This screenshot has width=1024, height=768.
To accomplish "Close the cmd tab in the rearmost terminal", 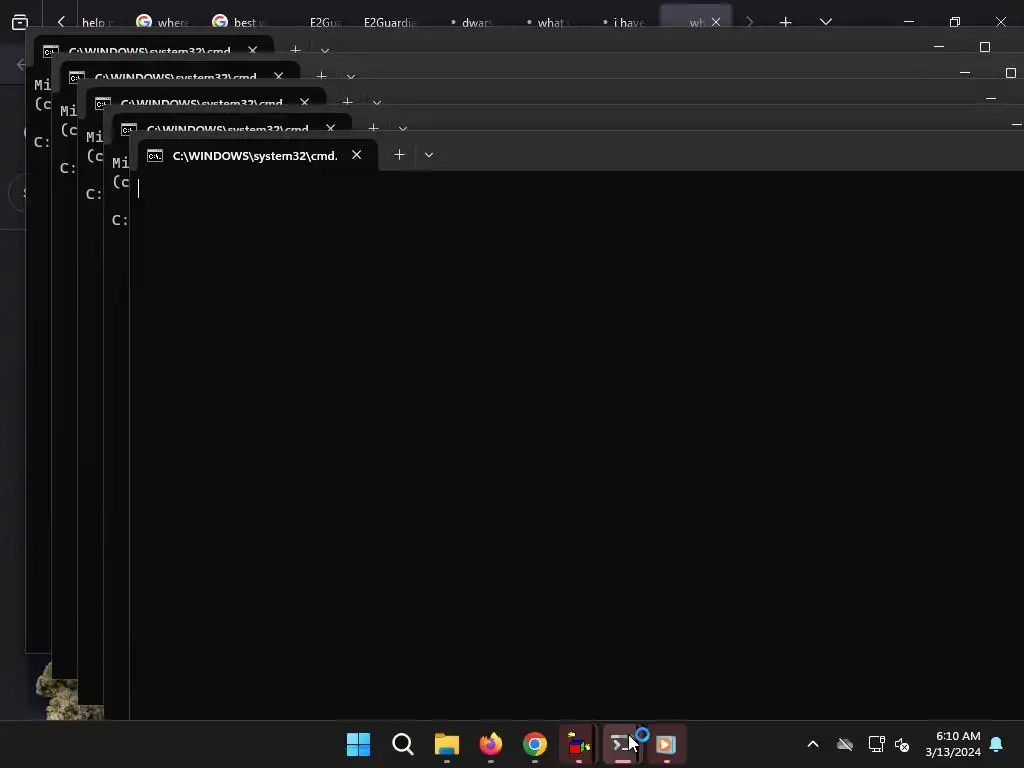I will click(x=252, y=50).
